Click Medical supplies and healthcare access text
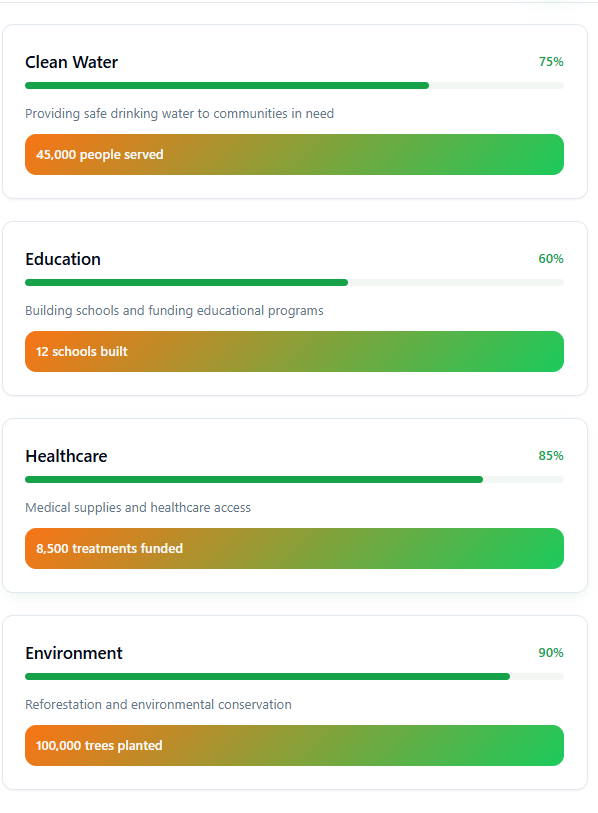This screenshot has height=813, width=598. [138, 508]
